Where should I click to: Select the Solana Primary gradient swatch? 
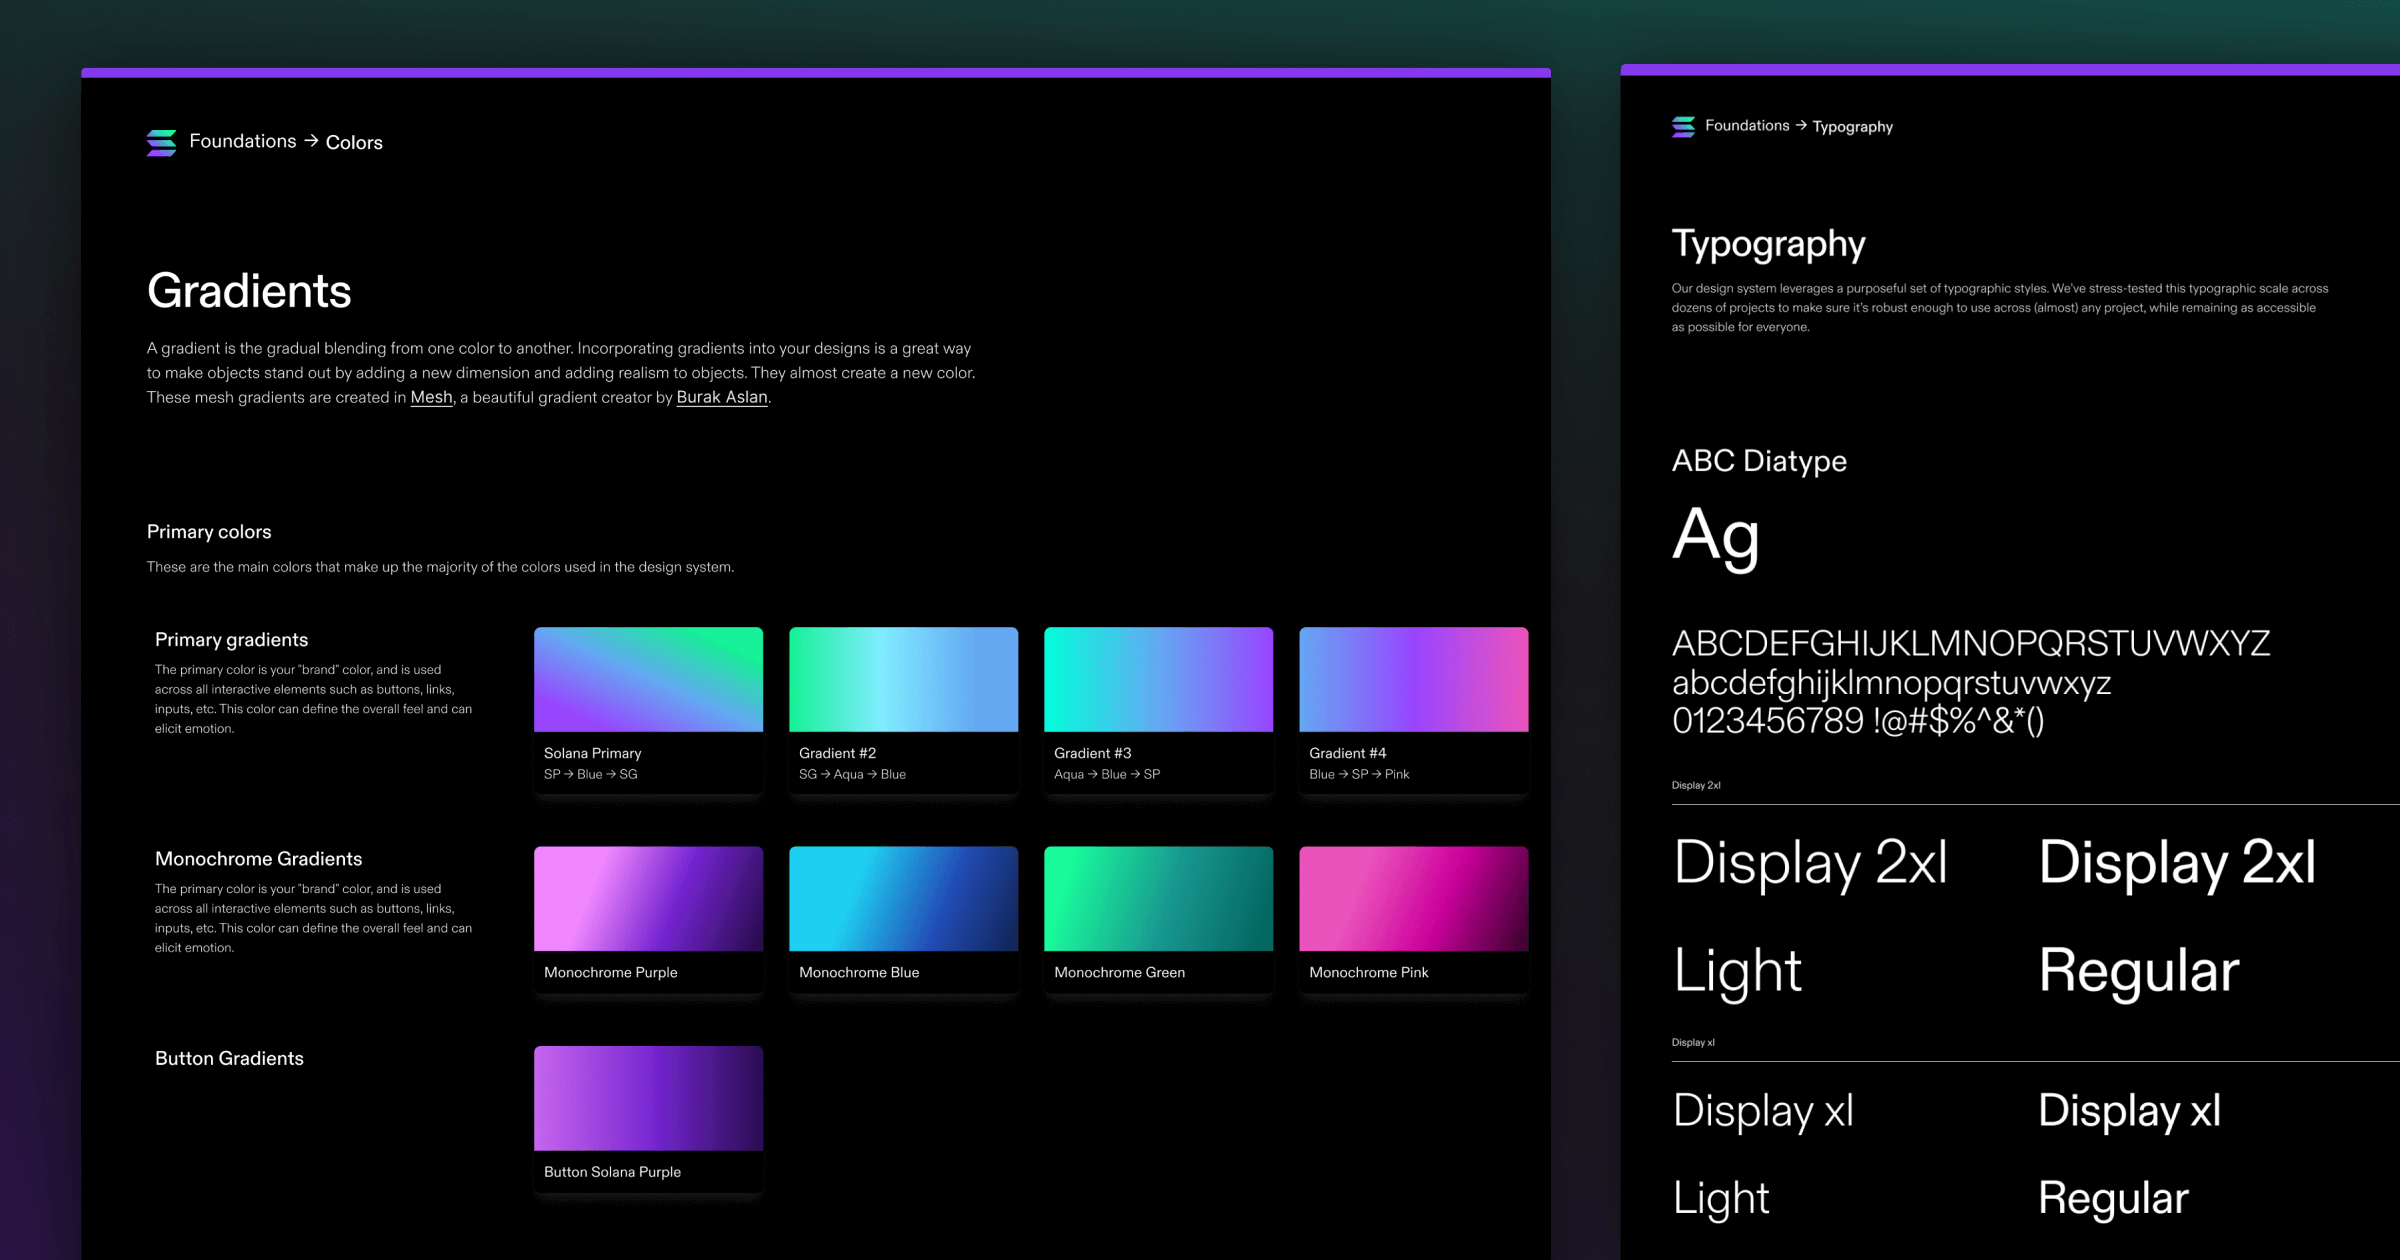(648, 678)
